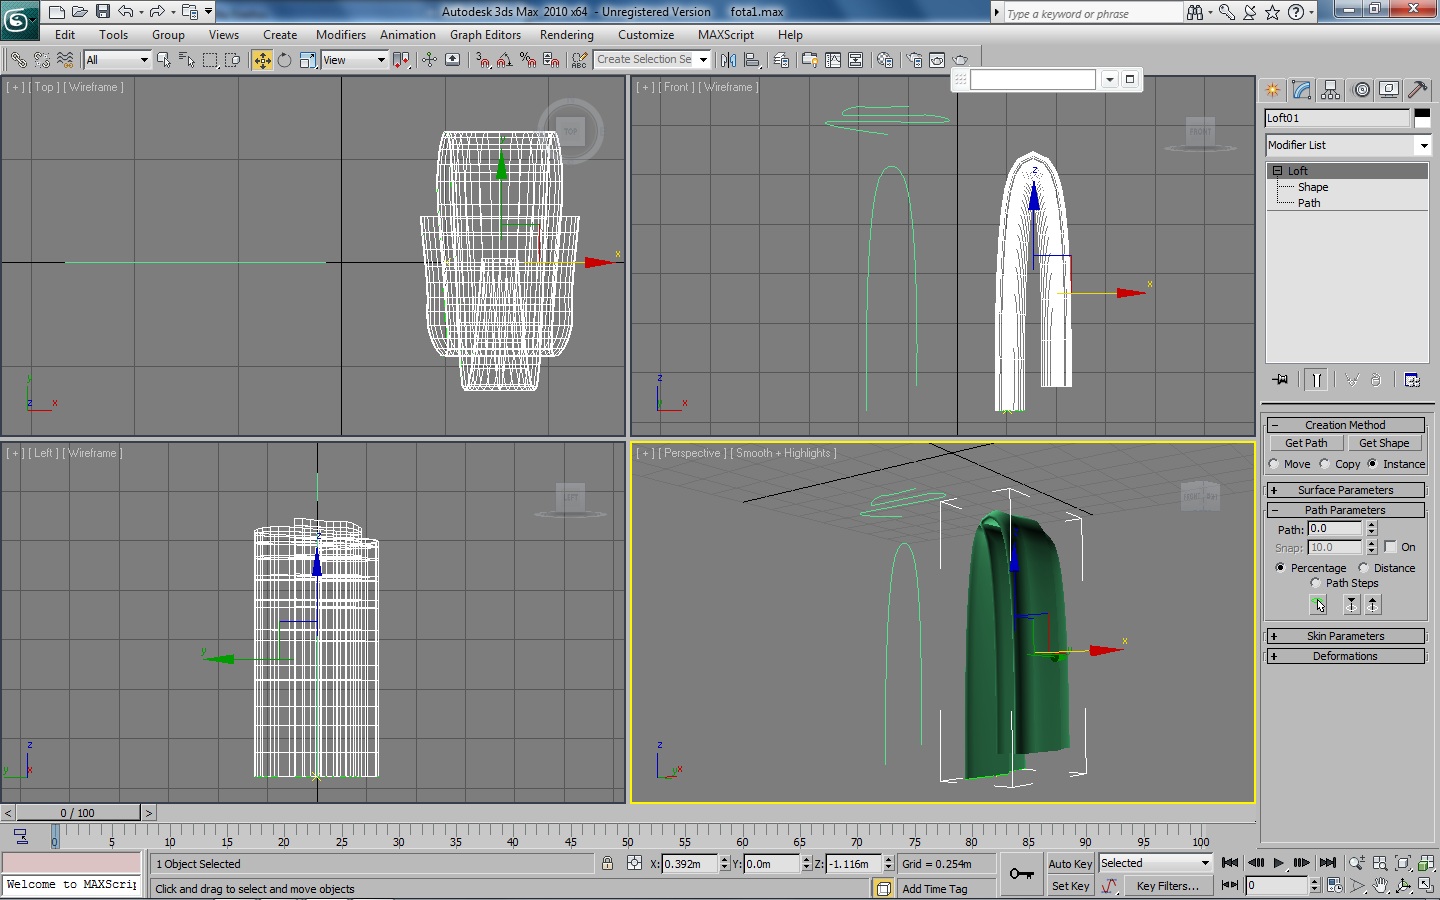Screen dimensions: 1440x900
Task: Click the Path value input field
Action: point(1335,528)
